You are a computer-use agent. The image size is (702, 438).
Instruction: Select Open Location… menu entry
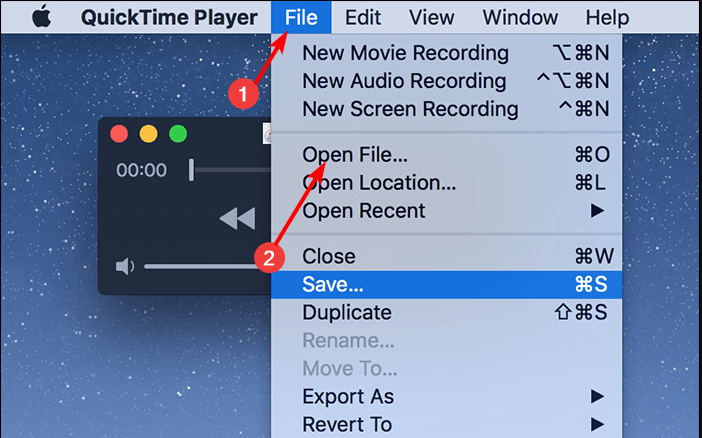coord(446,183)
